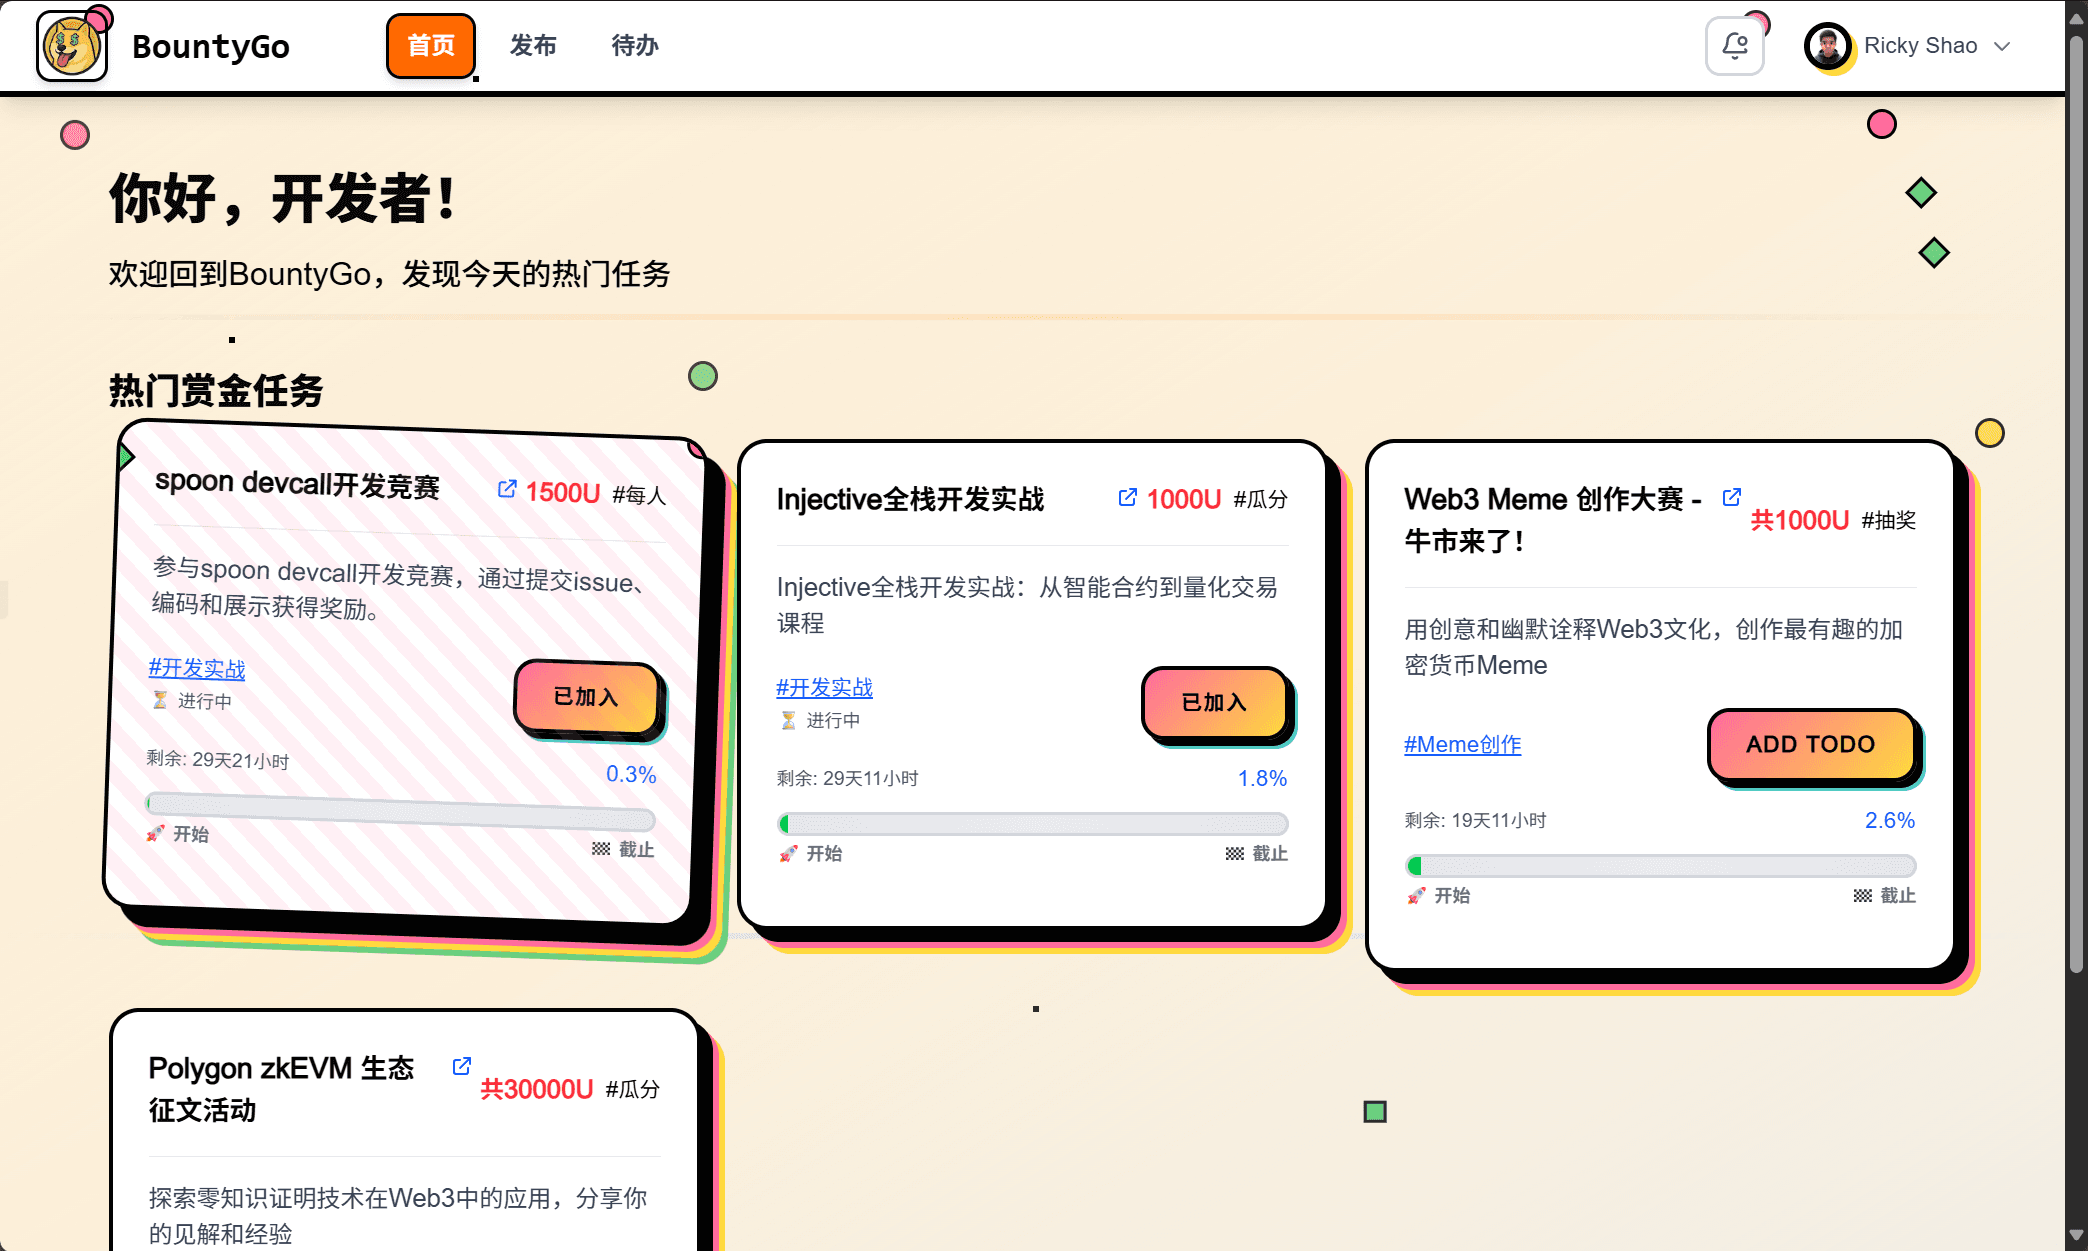Screen dimensions: 2088x1251
Task: Click the ADD TODO button
Action: click(x=1811, y=744)
